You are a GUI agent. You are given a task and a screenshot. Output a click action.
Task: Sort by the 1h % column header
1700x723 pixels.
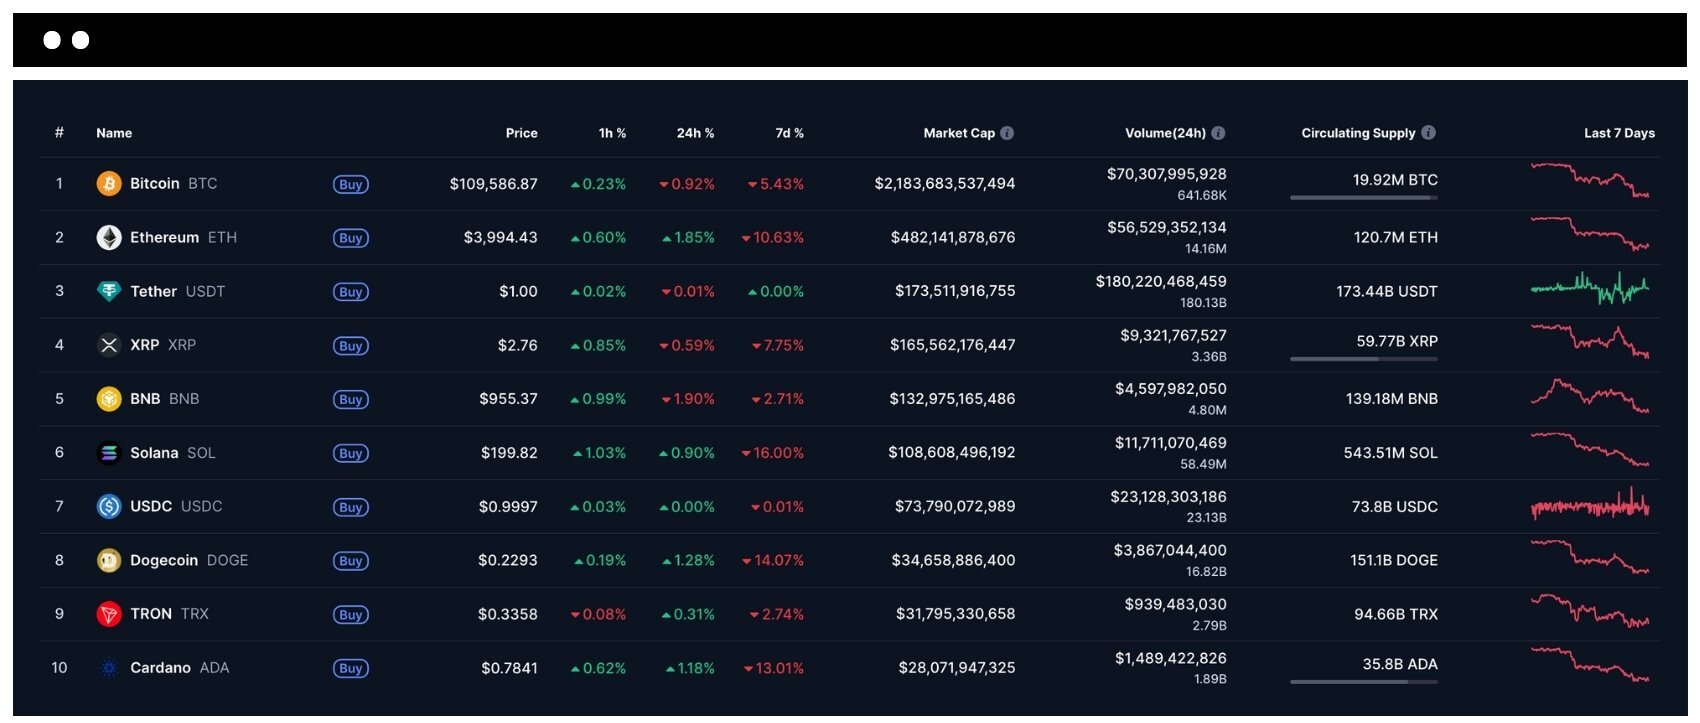[613, 133]
